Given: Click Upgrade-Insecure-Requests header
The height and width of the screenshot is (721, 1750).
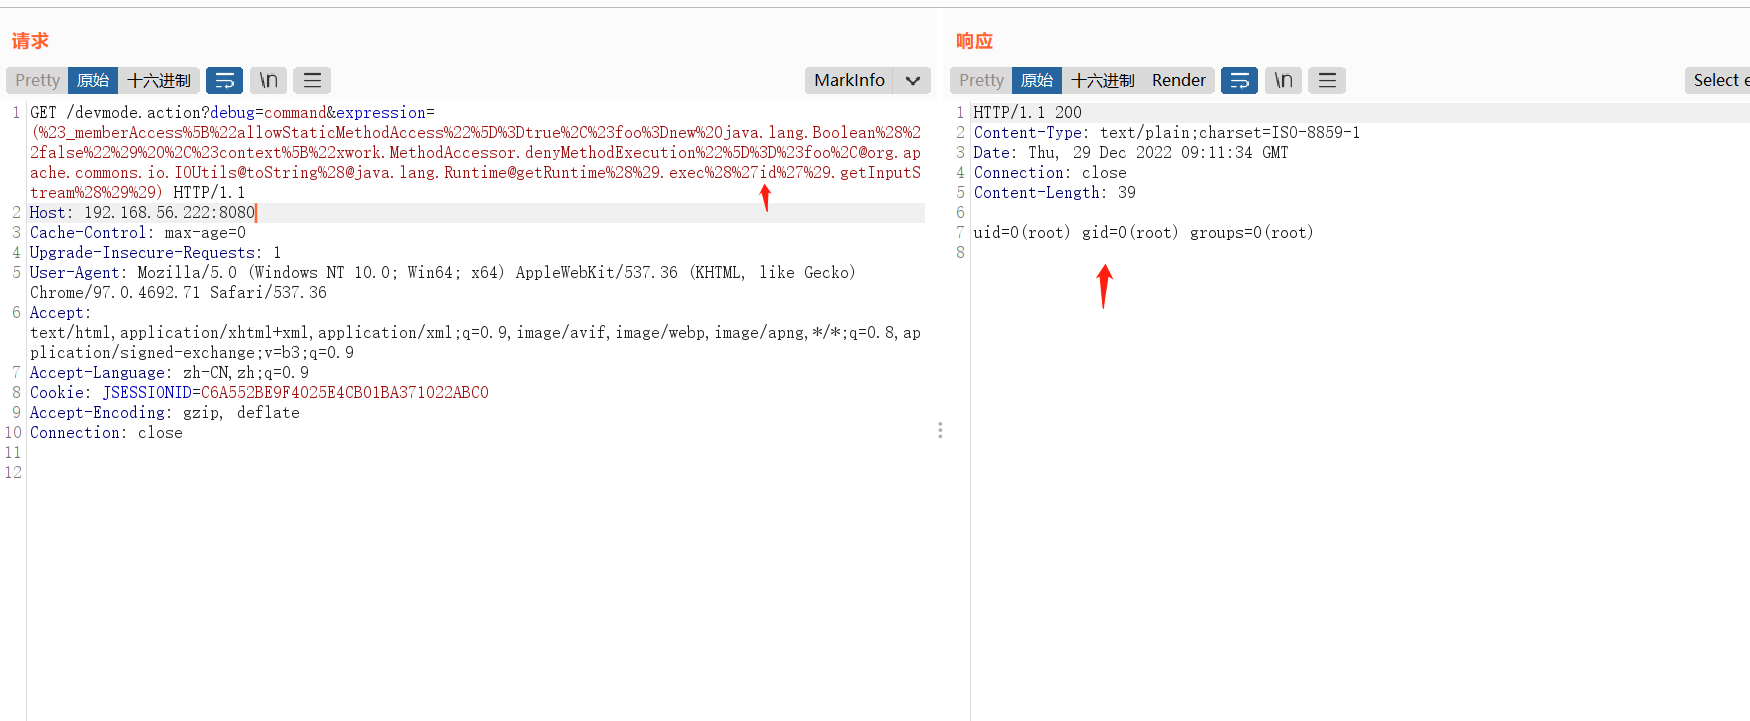Looking at the screenshot, I should point(155,252).
